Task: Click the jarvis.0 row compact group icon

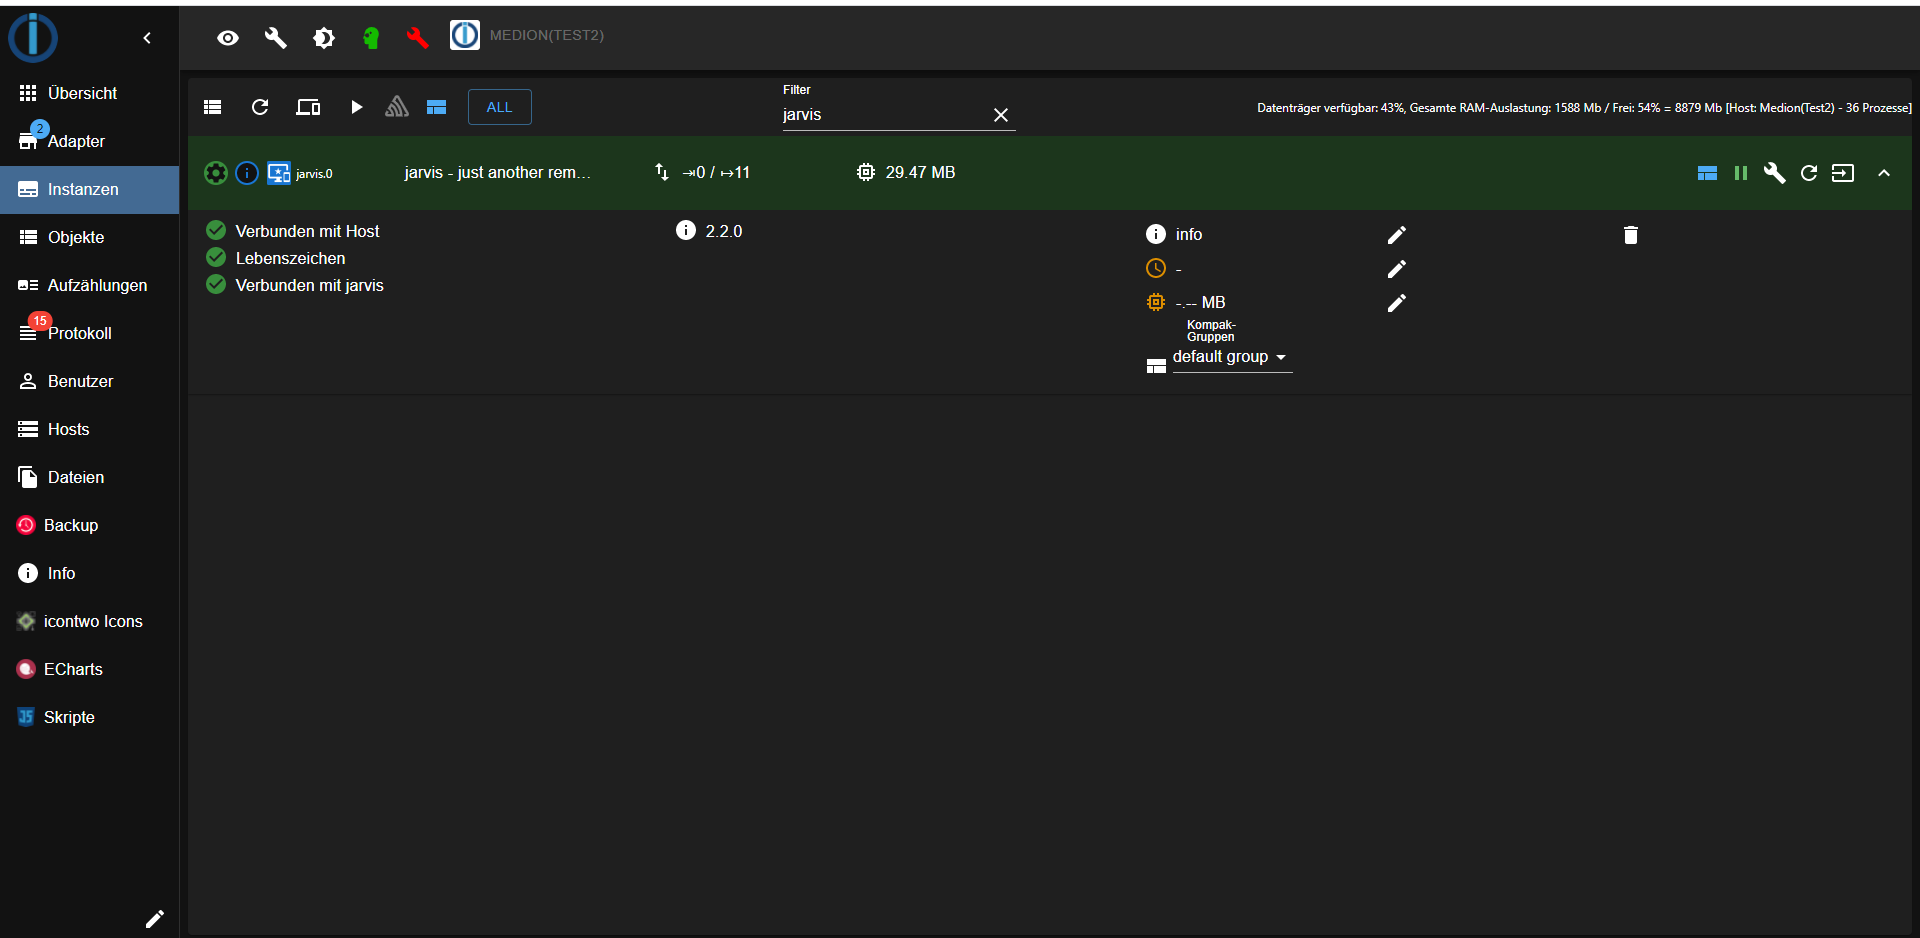Action: (1707, 173)
